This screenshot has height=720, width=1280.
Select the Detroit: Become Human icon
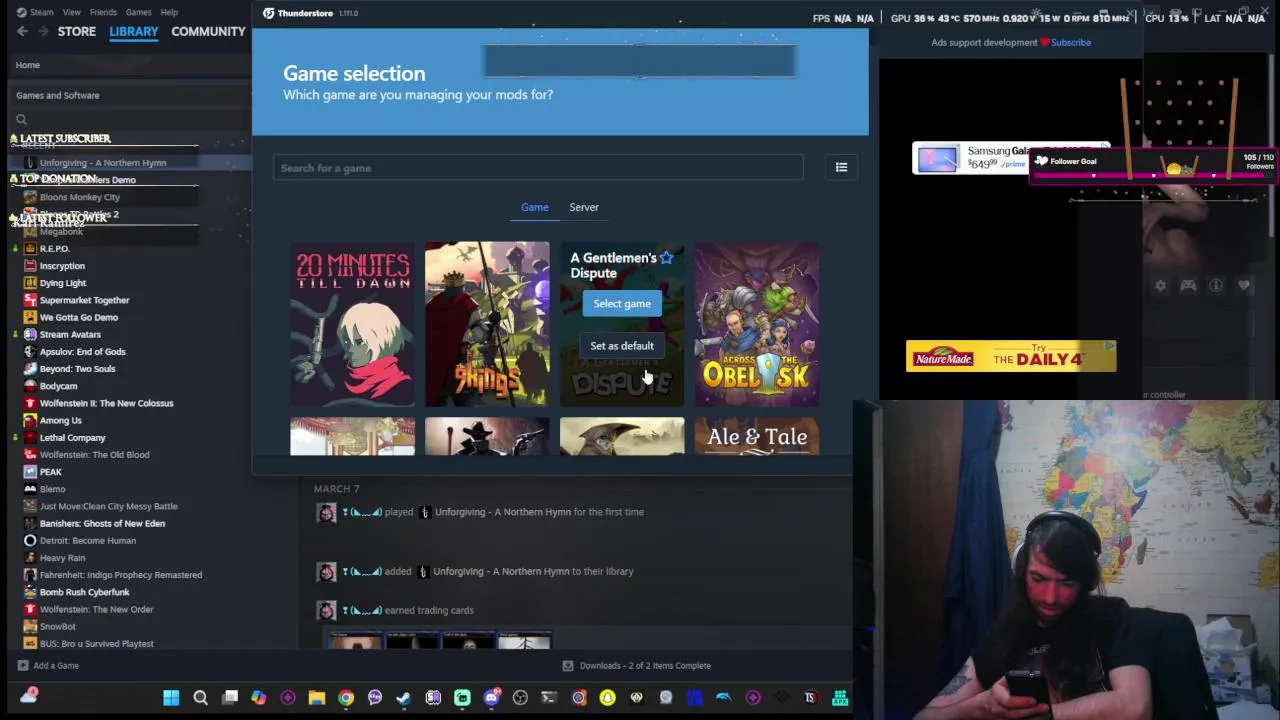click(30, 540)
